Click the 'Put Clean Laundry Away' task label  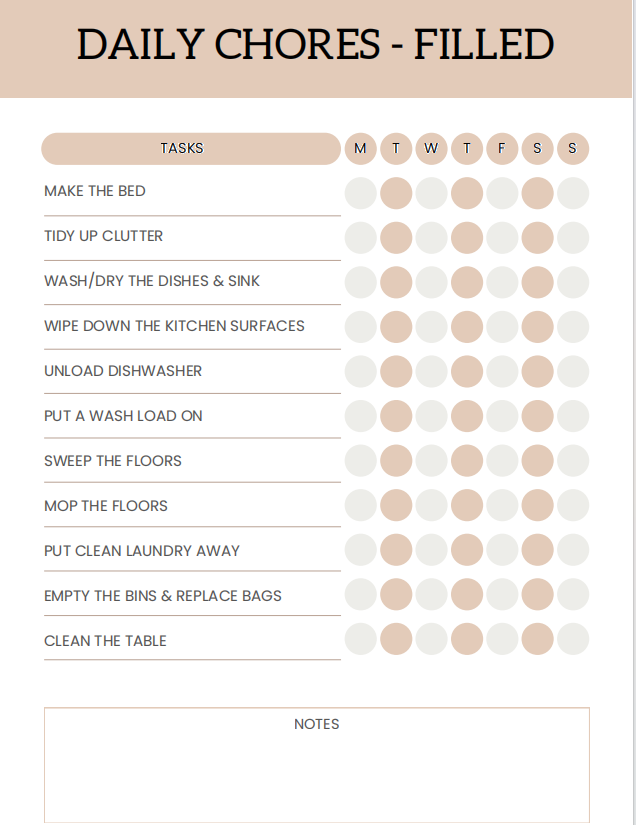point(142,551)
